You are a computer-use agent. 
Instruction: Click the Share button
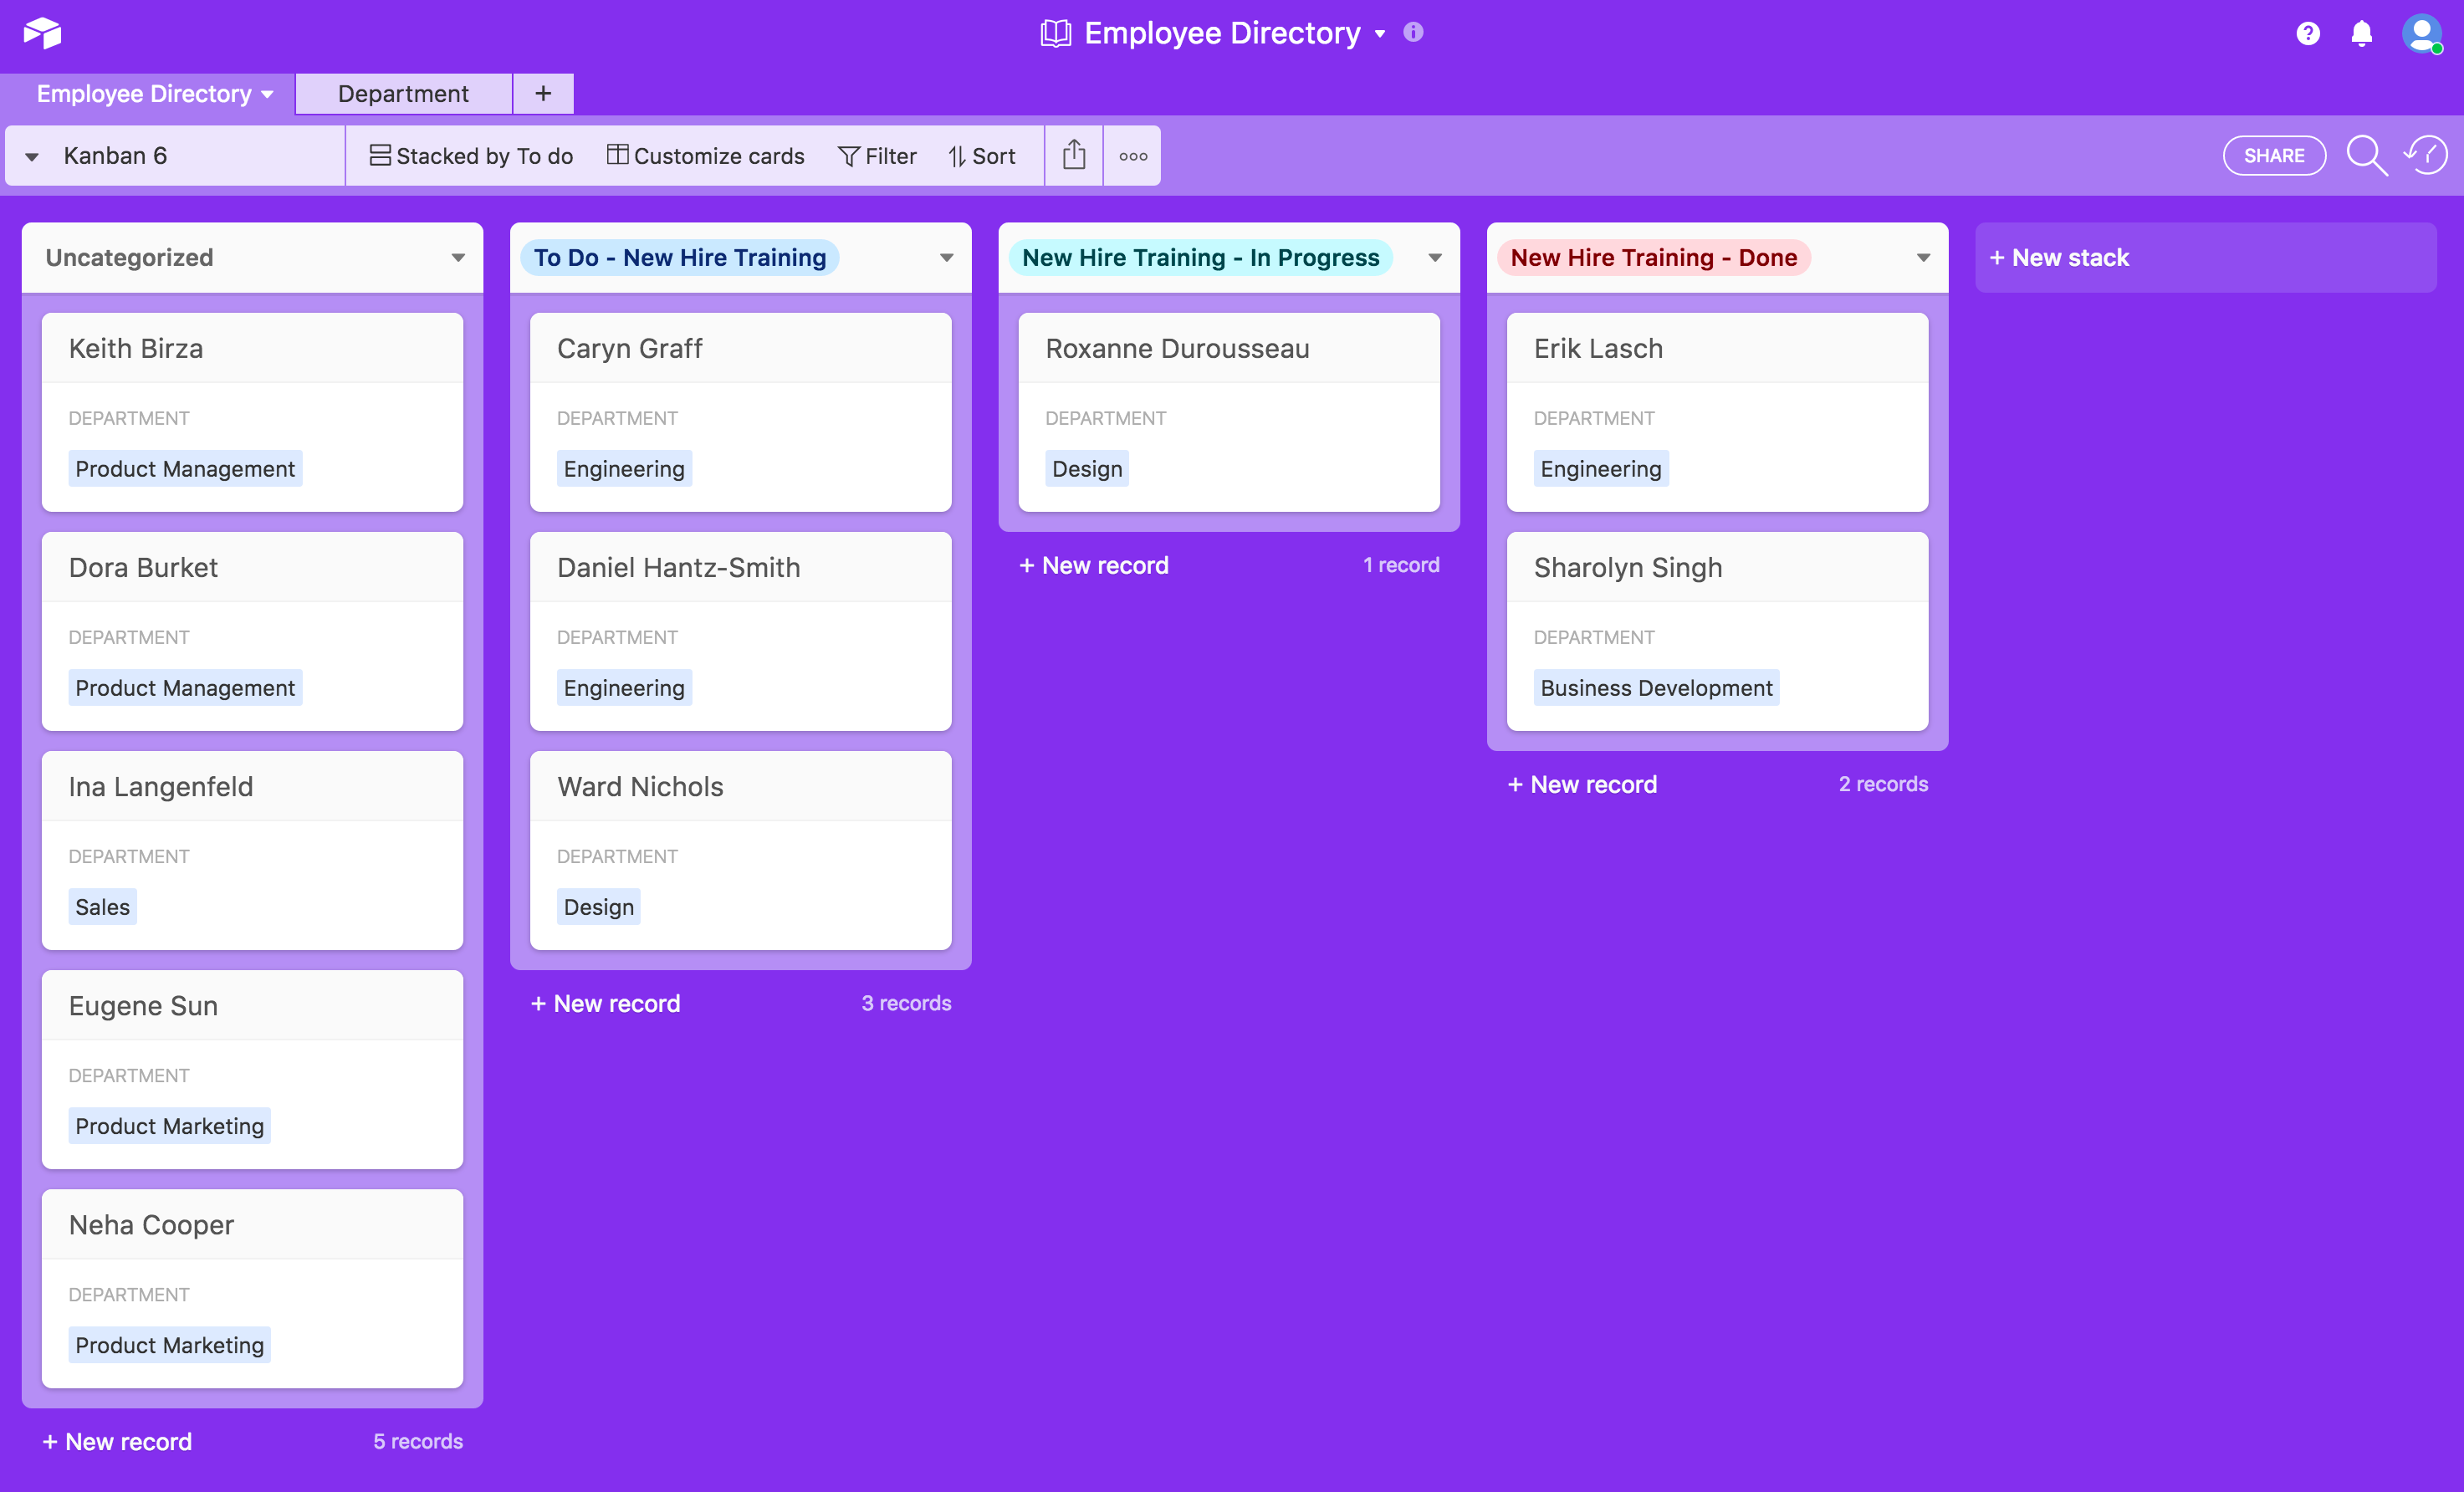(x=2274, y=155)
